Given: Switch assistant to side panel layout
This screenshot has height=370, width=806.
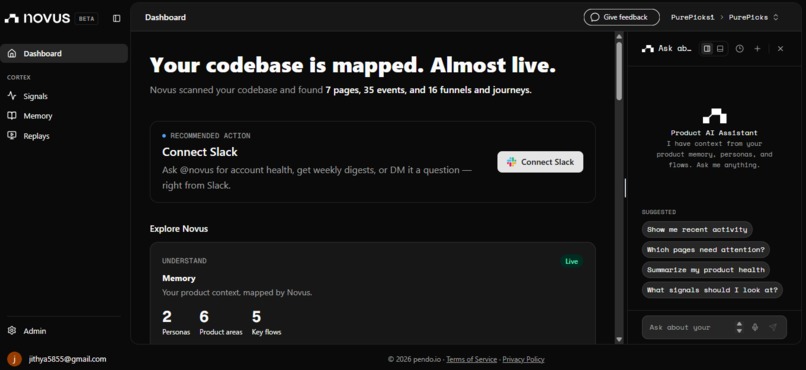Looking at the screenshot, I should click(x=707, y=48).
